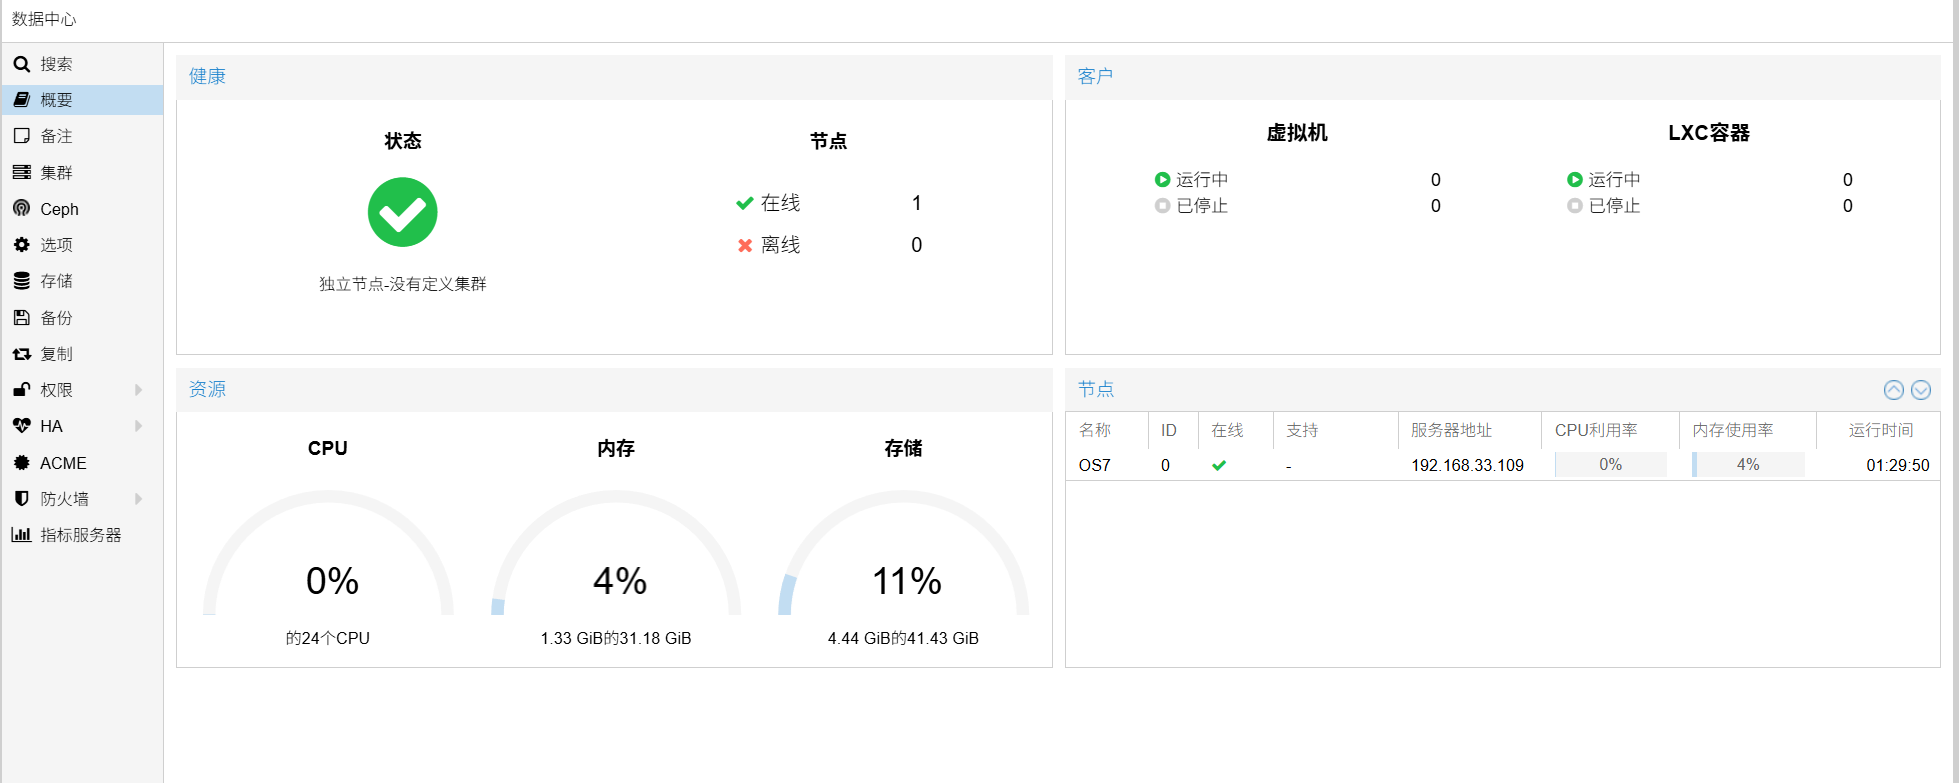Screen dimensions: 1959x783
Task: Open the Ceph section icon
Action: pyautogui.click(x=21, y=208)
